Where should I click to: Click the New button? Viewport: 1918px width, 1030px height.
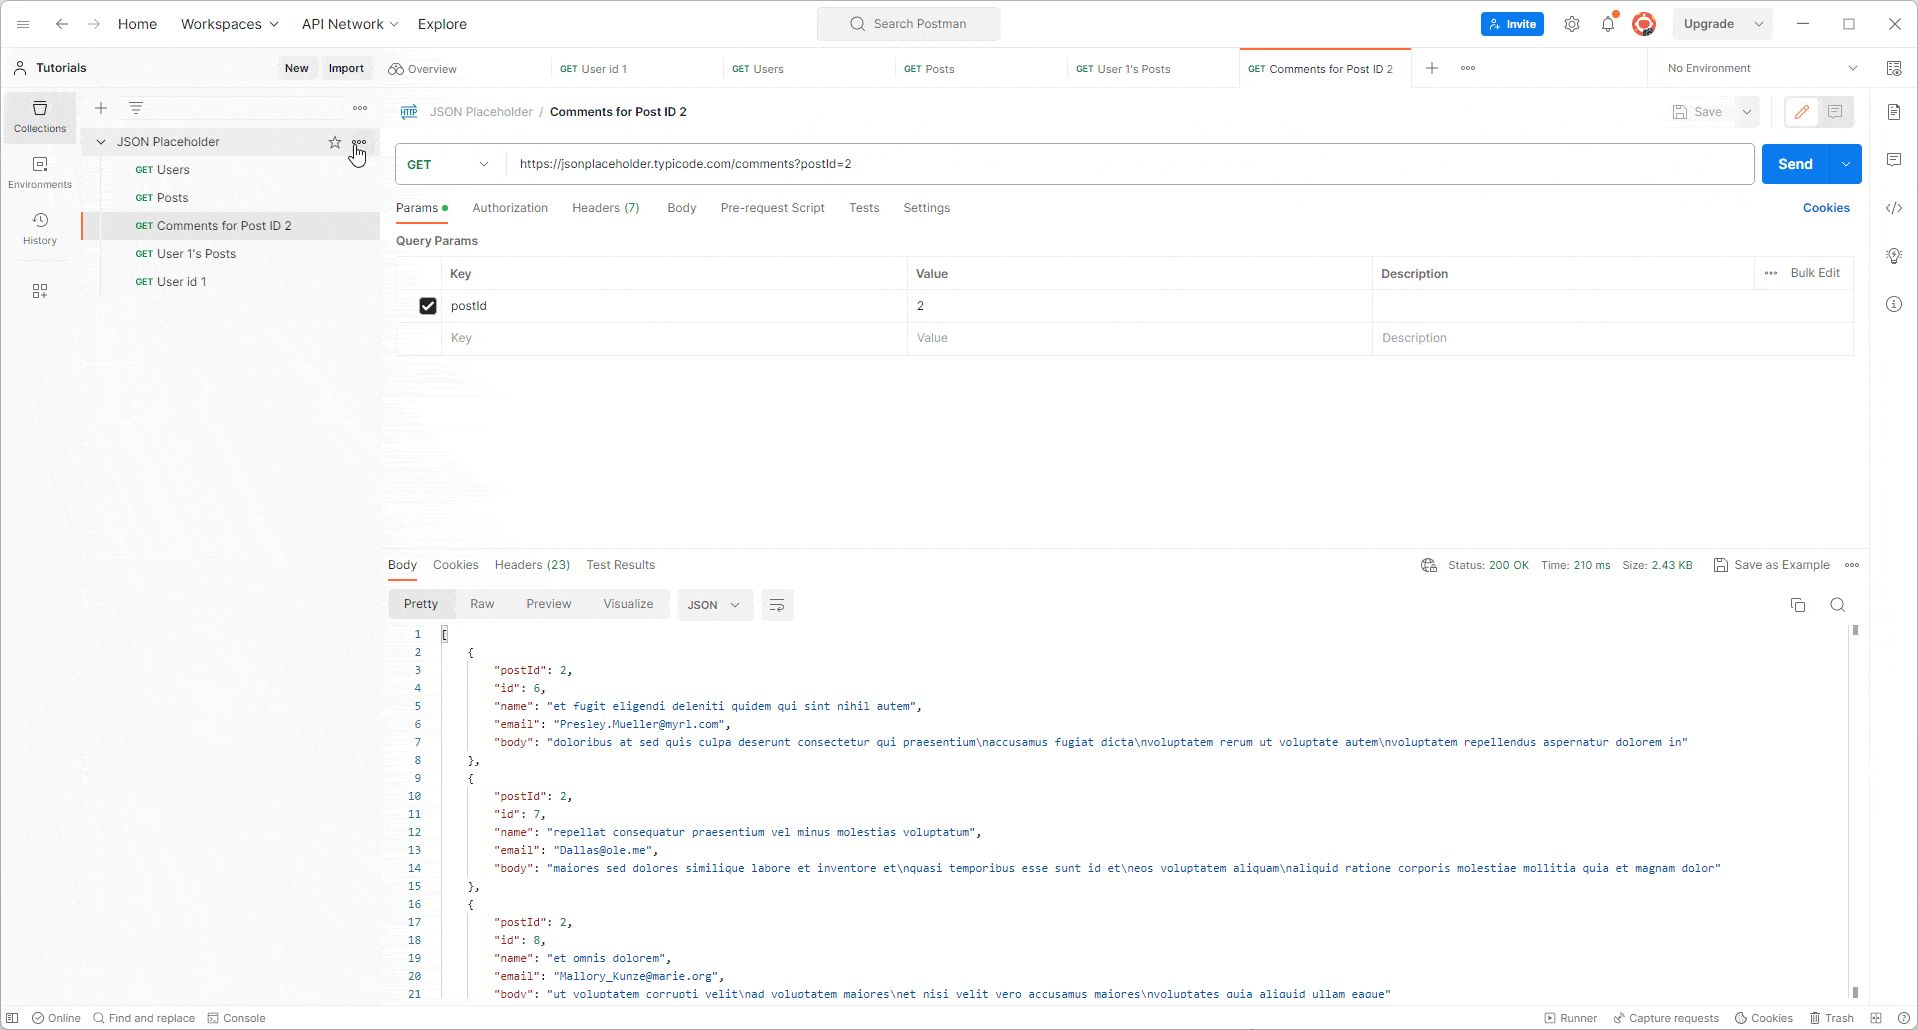[296, 68]
